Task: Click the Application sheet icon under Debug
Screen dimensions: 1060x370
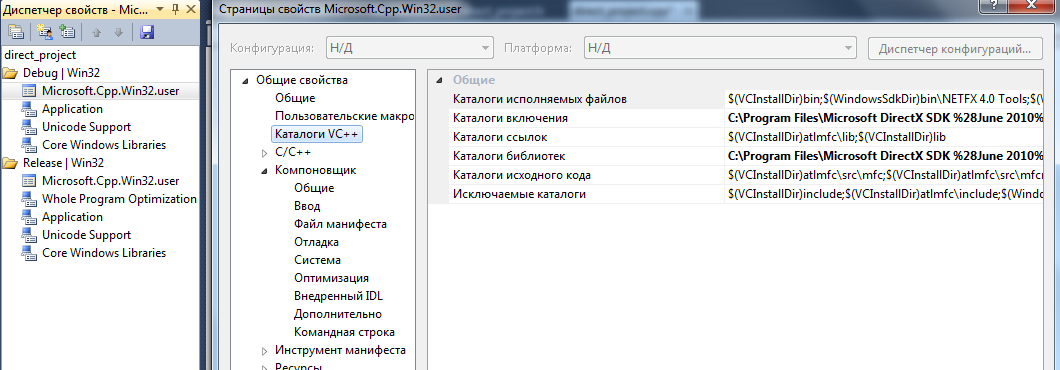Action: 29,109
